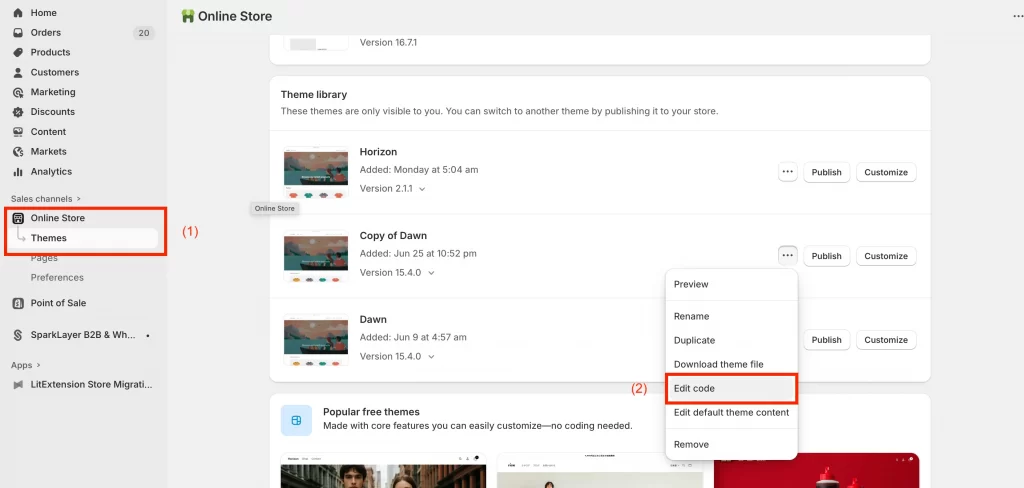
Task: Open the top-right page overflow menu
Action: tap(1017, 16)
